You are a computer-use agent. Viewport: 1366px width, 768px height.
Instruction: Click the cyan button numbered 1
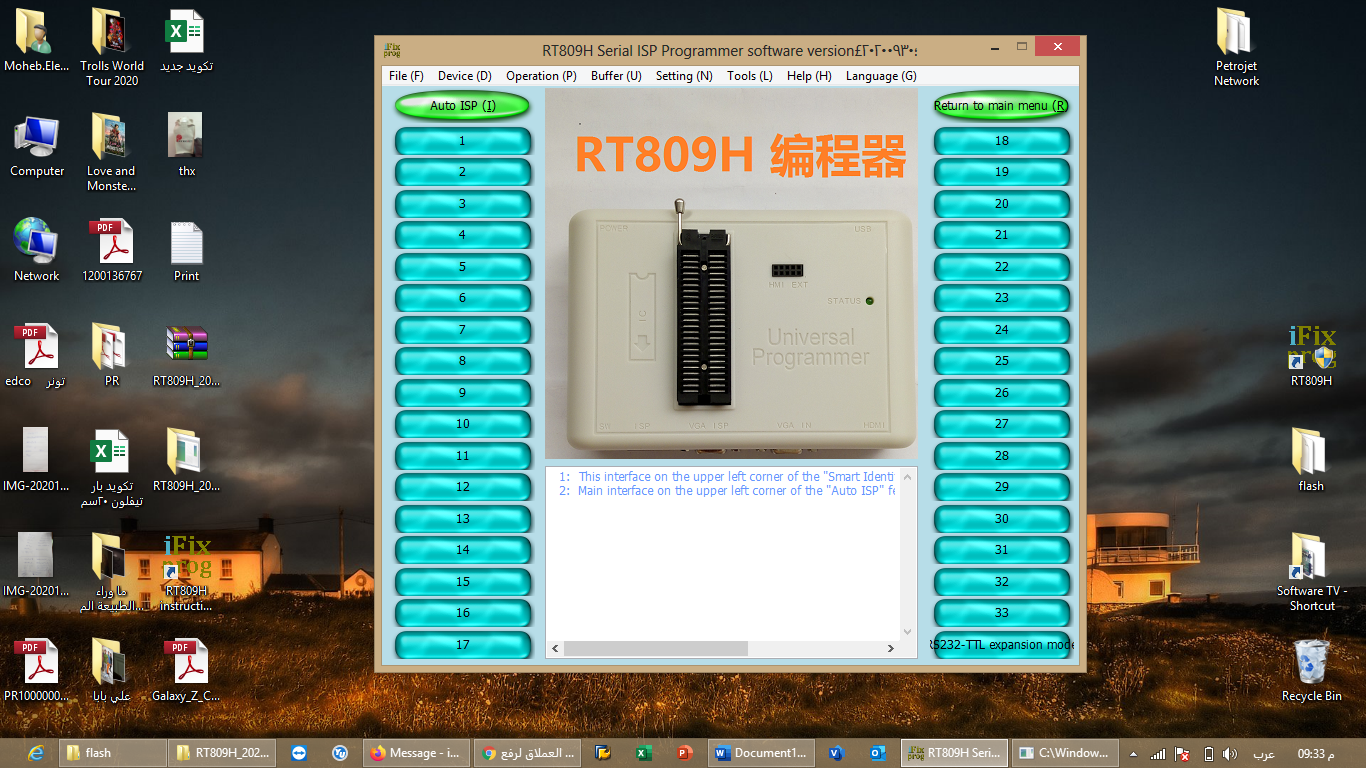462,141
